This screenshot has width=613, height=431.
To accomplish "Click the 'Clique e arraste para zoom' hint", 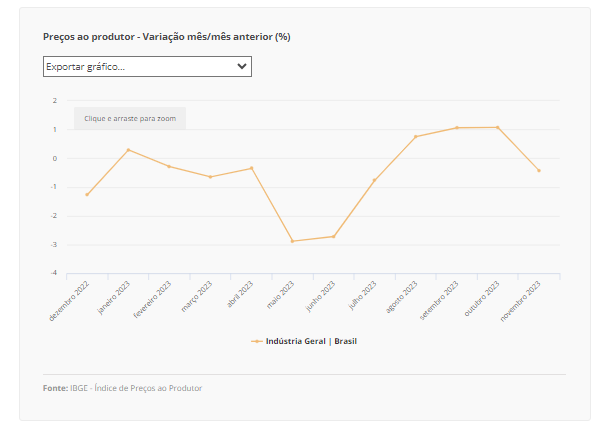I will pyautogui.click(x=130, y=118).
